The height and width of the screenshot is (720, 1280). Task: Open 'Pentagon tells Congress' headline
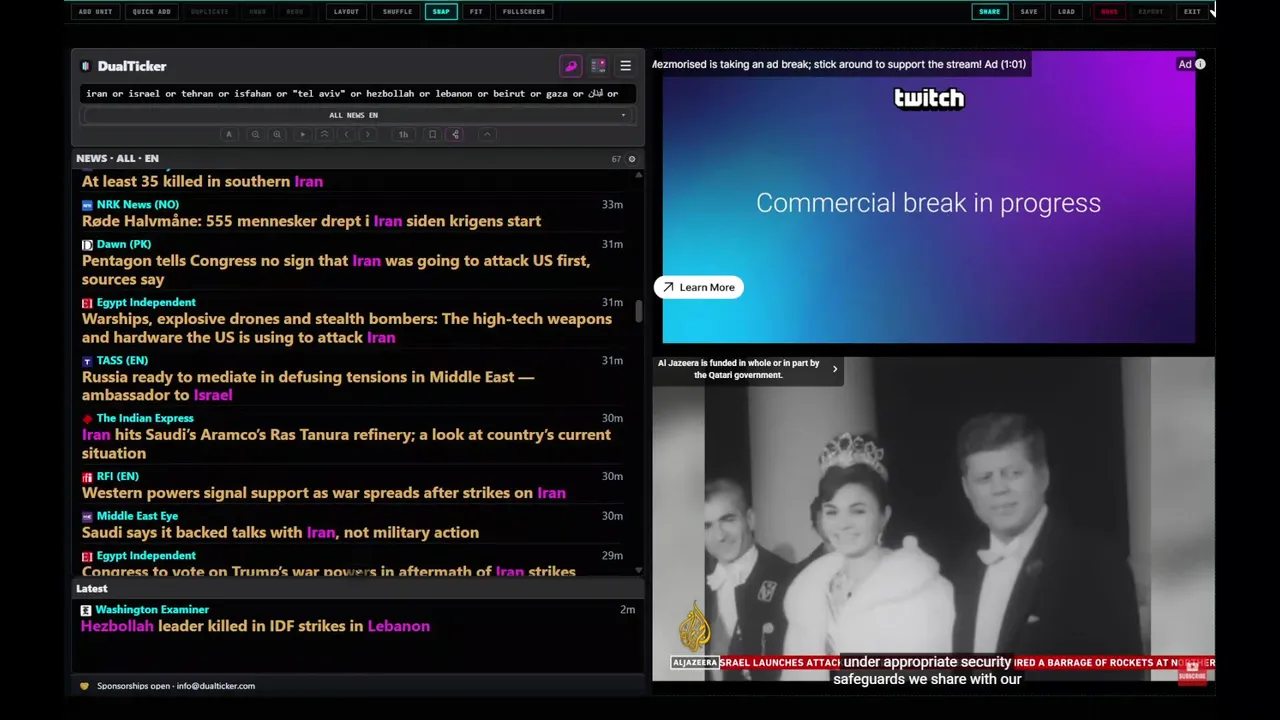pos(336,270)
